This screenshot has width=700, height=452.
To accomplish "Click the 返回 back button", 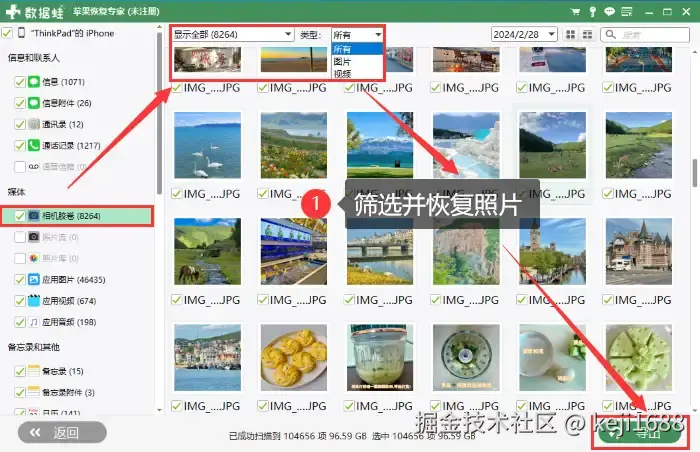I will [x=62, y=432].
